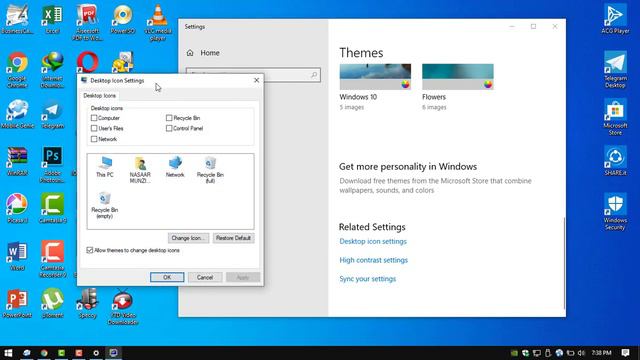Open the Desktop icon settings link
640x360 pixels.
click(373, 241)
